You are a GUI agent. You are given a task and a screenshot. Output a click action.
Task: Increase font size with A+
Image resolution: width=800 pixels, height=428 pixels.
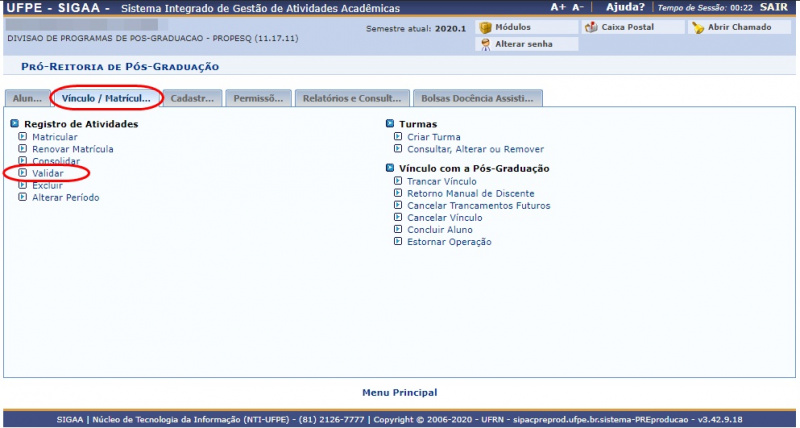(x=558, y=7)
